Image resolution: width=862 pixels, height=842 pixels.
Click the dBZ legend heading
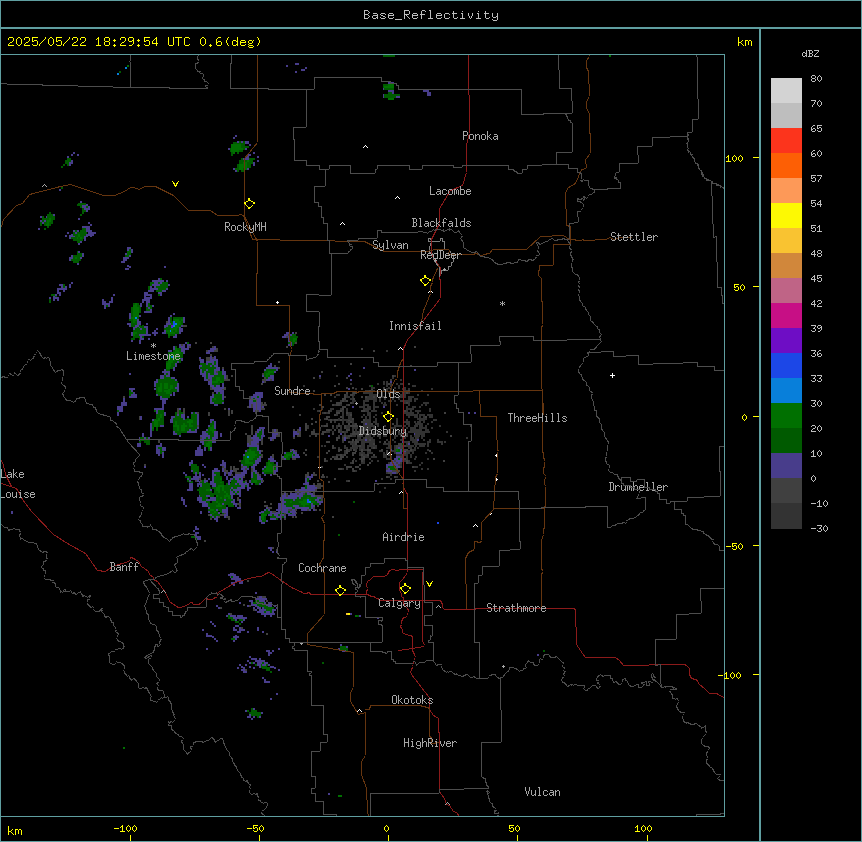[810, 53]
